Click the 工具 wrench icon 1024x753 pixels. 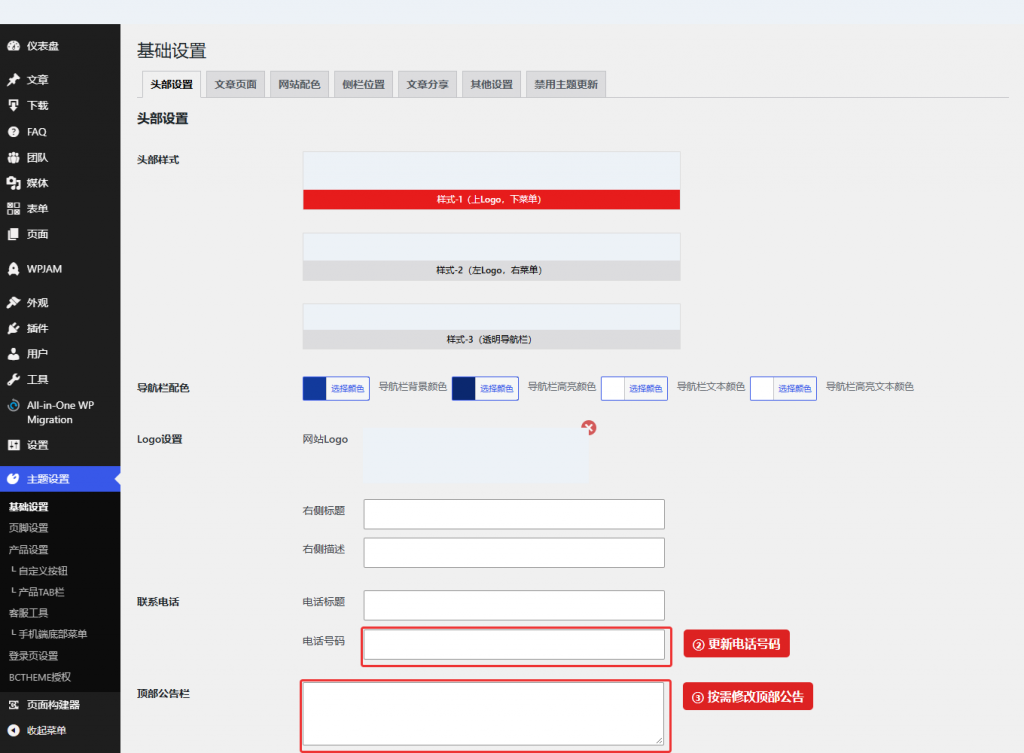13,379
